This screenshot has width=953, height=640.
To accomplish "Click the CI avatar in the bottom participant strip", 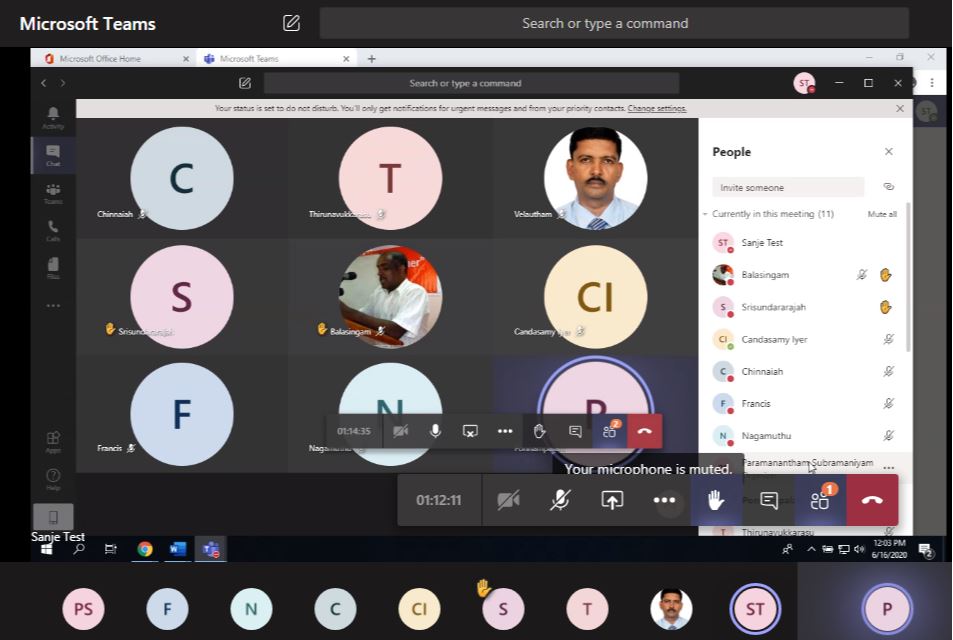I will [x=419, y=608].
